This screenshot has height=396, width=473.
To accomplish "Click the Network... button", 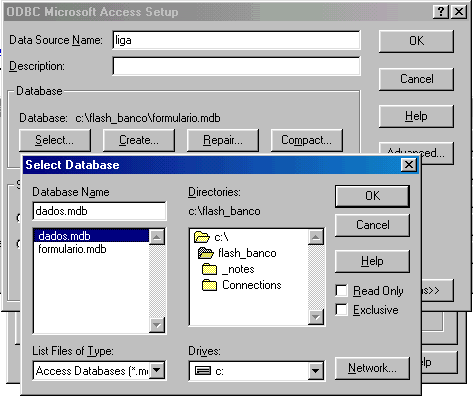I will pos(372,368).
